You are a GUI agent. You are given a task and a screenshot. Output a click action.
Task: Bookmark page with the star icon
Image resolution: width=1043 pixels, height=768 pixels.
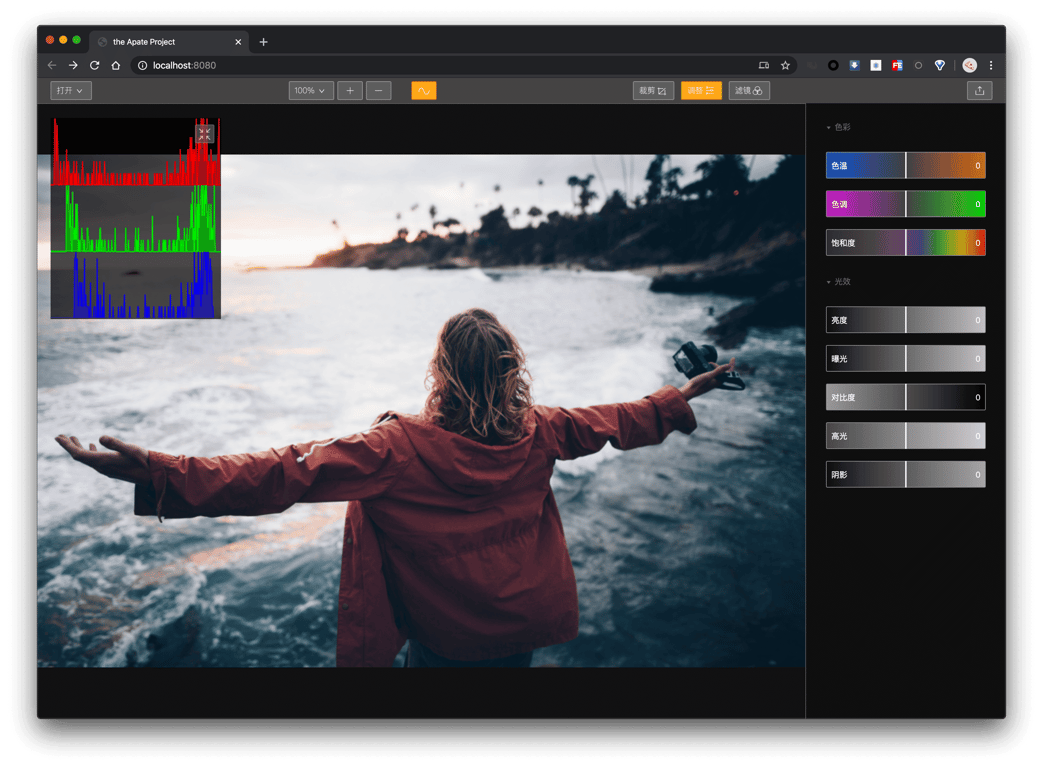pyautogui.click(x=786, y=66)
